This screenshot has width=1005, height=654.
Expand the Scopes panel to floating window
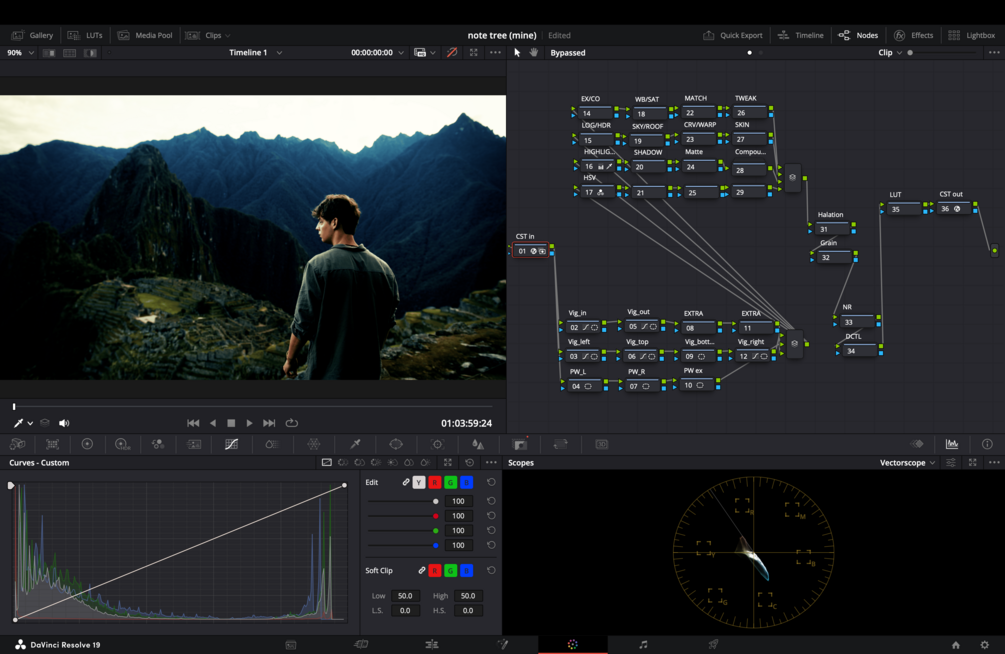pyautogui.click(x=972, y=462)
